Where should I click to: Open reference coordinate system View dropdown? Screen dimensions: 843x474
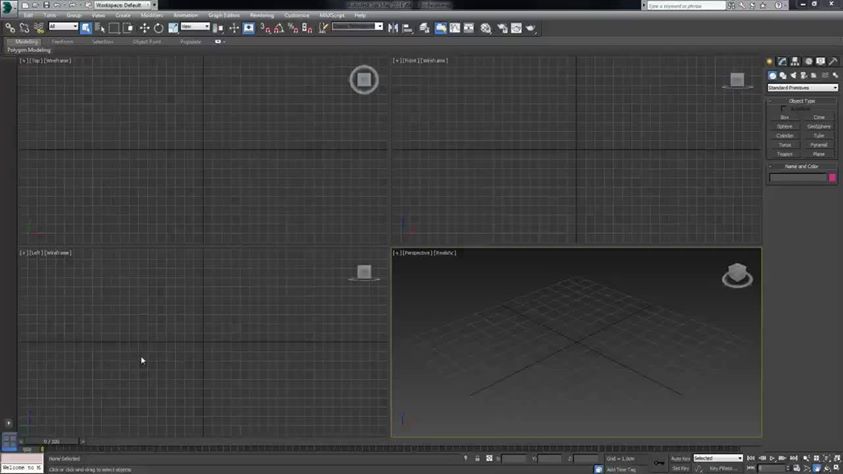point(195,26)
